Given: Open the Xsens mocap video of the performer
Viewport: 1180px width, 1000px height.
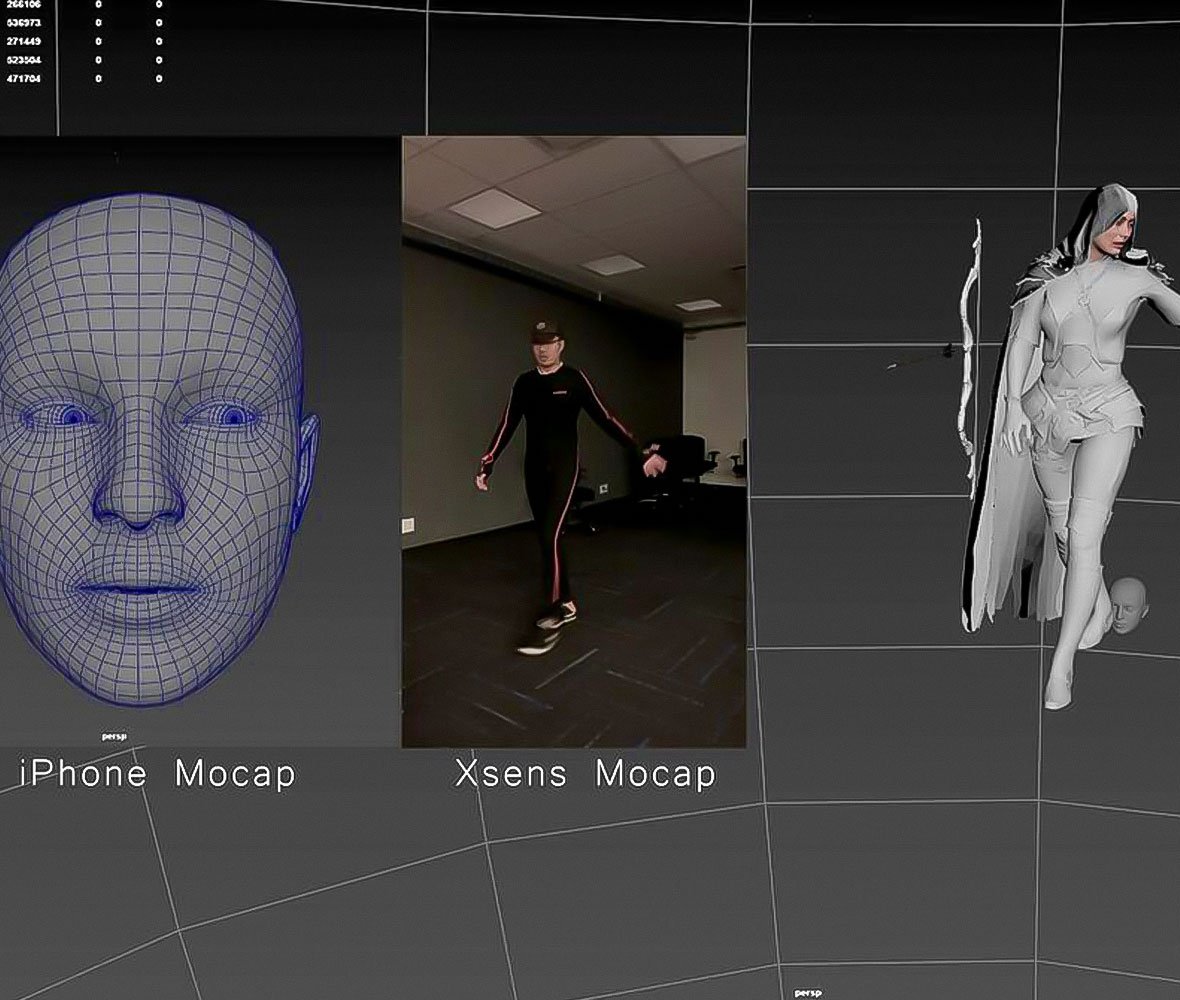Looking at the screenshot, I should click(573, 442).
